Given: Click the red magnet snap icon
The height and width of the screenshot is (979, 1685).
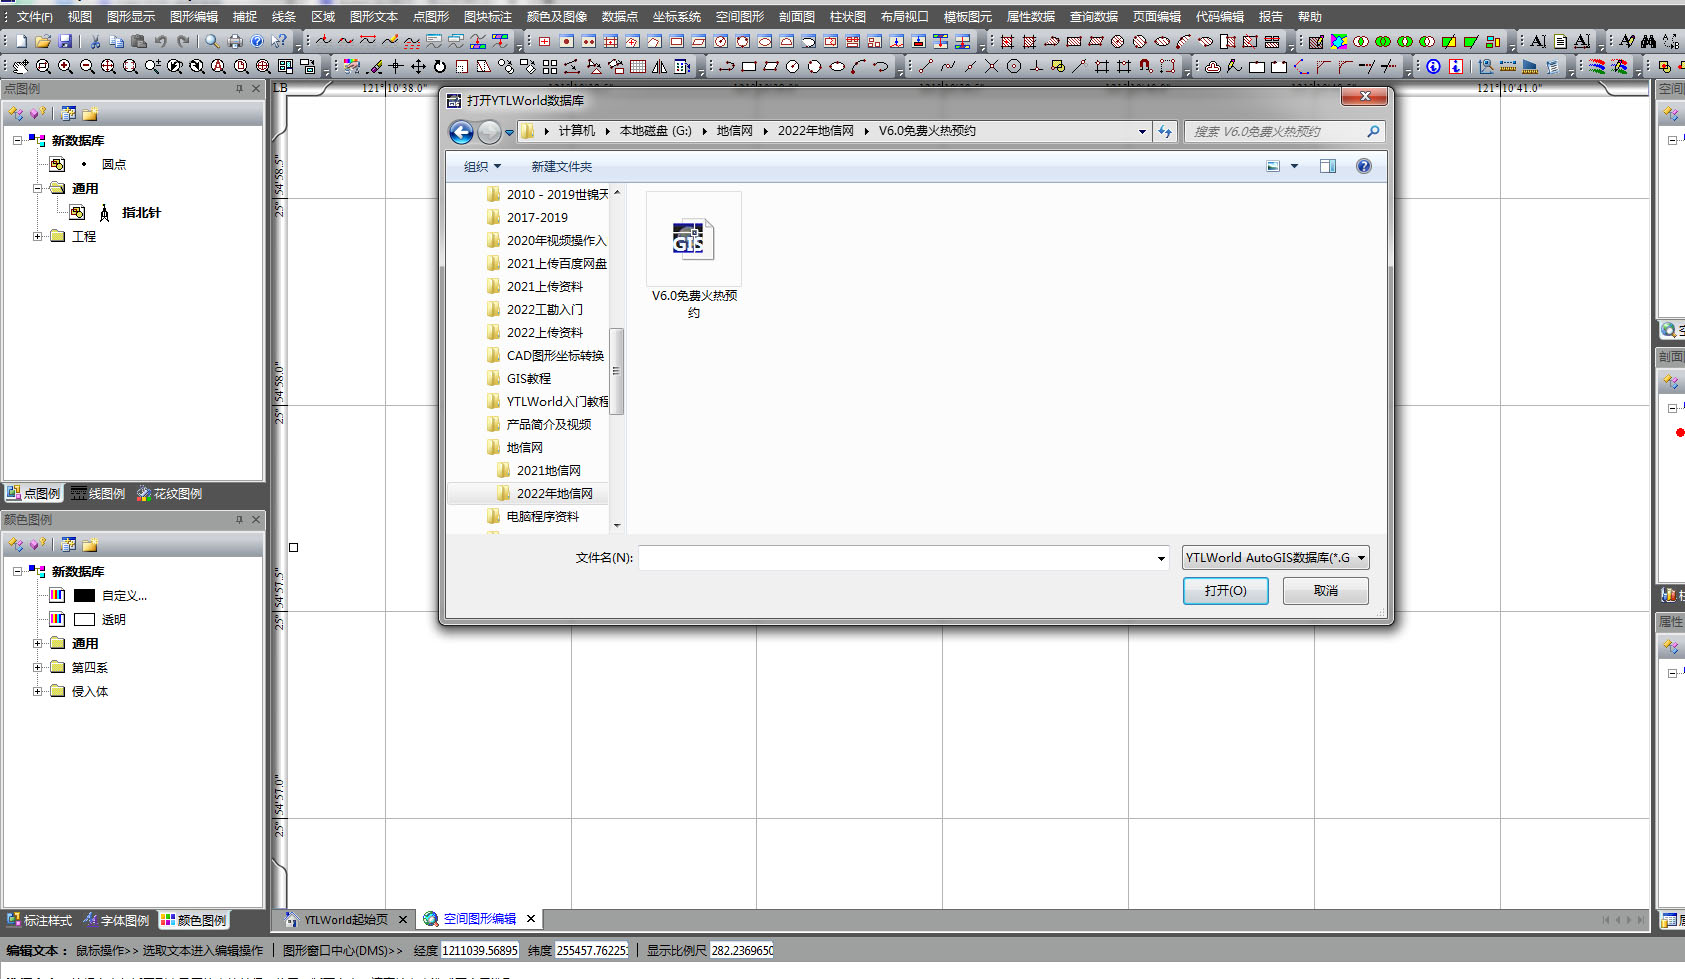Looking at the screenshot, I should (x=1146, y=66).
